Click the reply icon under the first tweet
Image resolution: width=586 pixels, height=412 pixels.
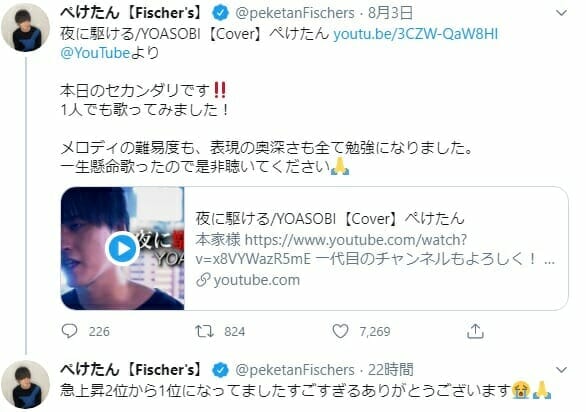(x=69, y=331)
